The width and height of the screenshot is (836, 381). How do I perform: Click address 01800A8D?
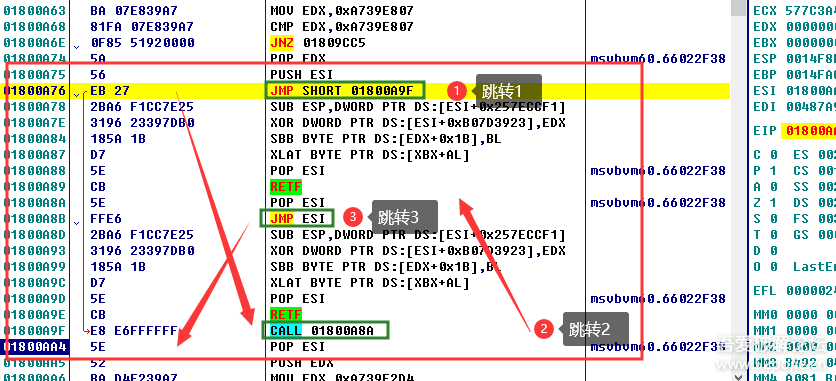[34, 234]
